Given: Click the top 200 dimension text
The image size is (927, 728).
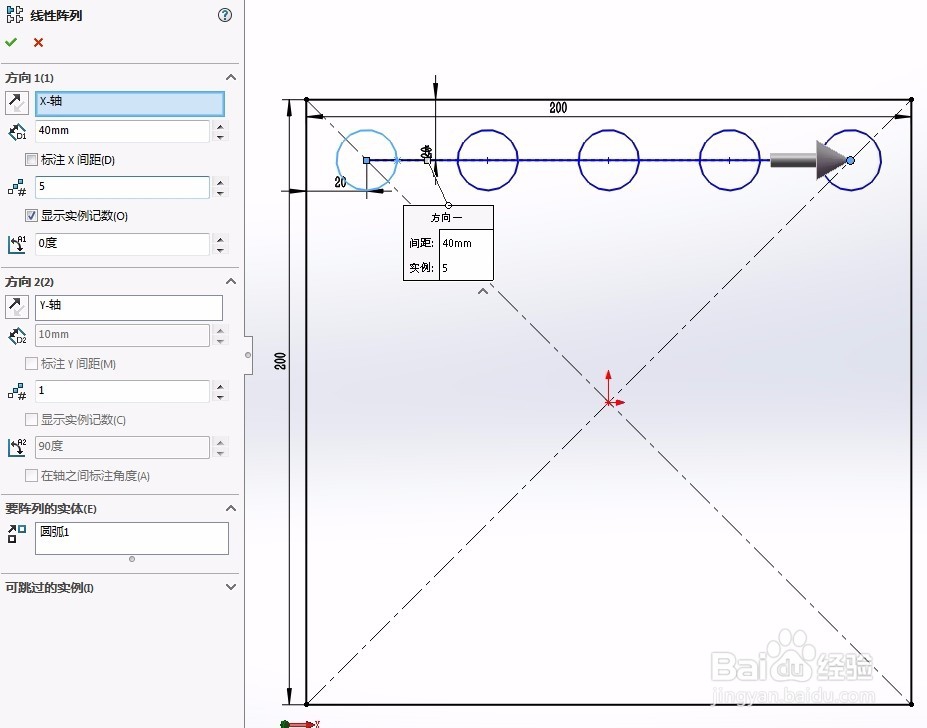Looking at the screenshot, I should [558, 108].
